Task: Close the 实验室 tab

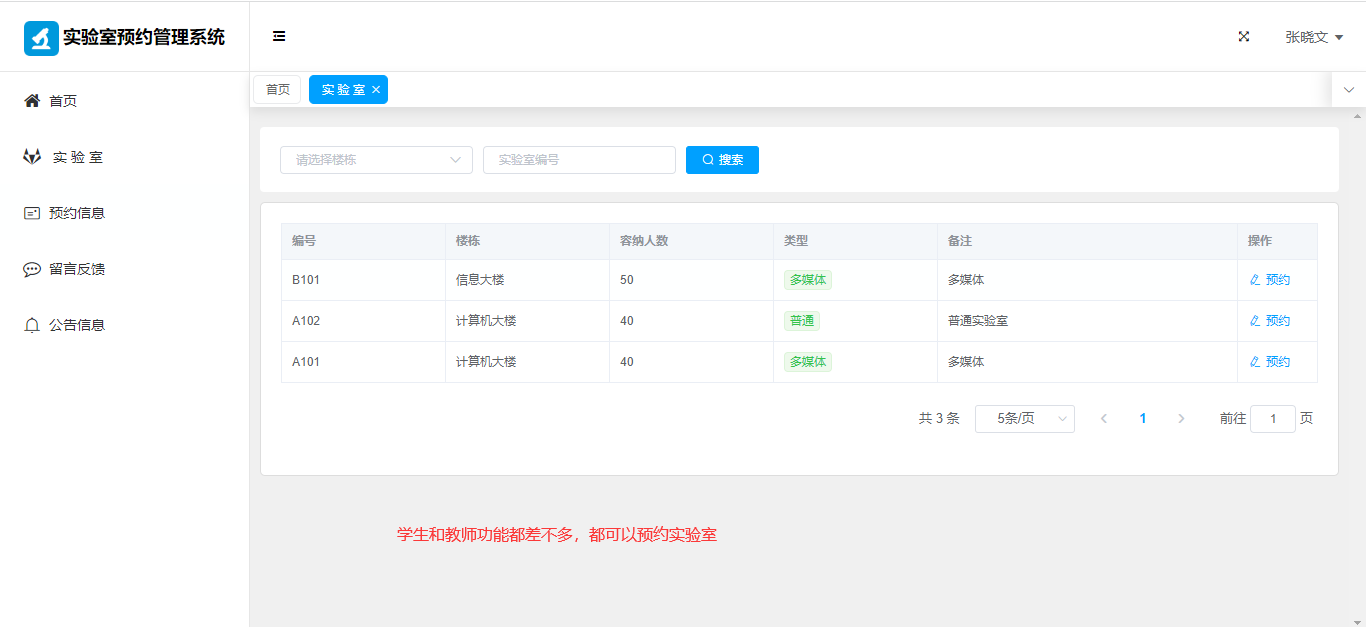Action: (376, 90)
